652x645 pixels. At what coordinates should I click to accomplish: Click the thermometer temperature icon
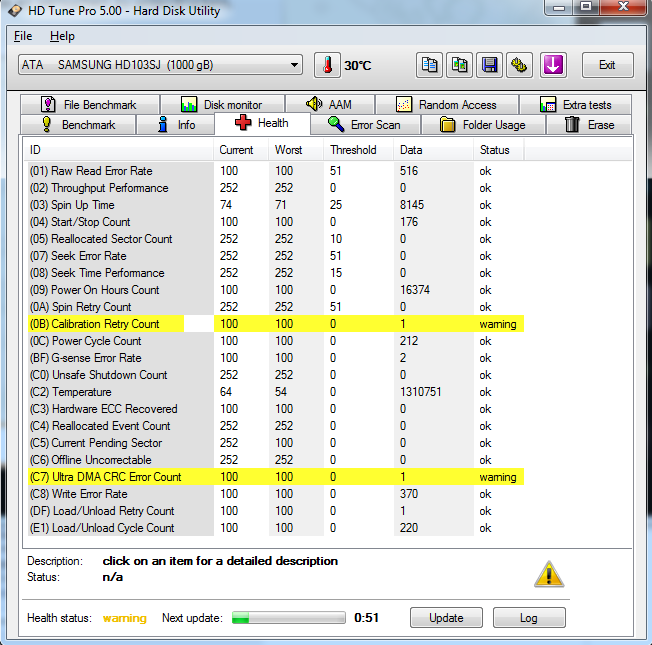(x=327, y=65)
